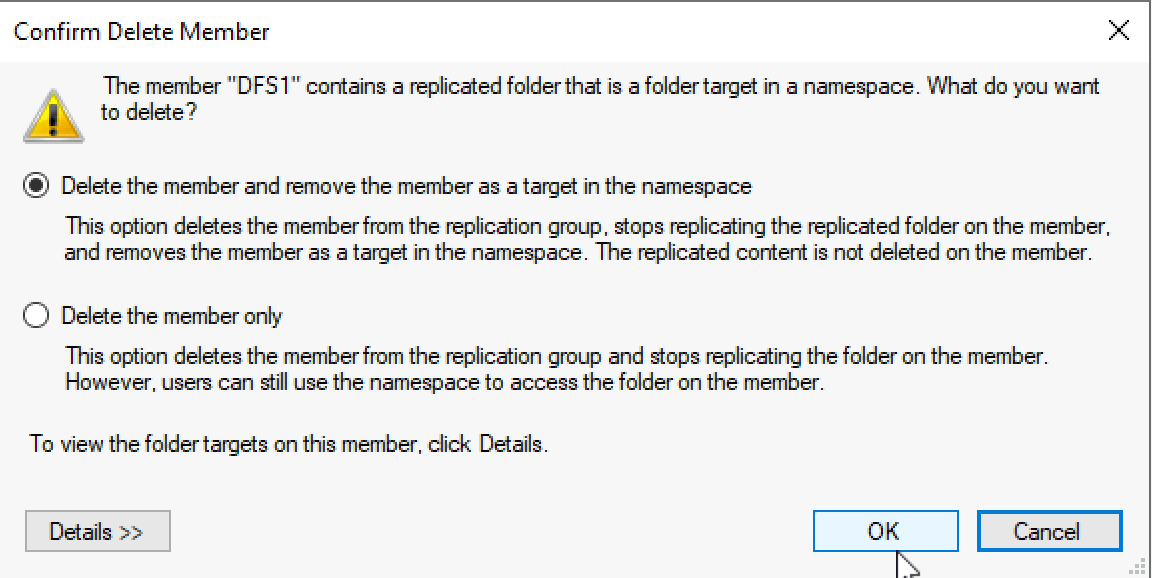
Task: Choose the 'Delete the member only' radio button
Action: pyautogui.click(x=35, y=316)
